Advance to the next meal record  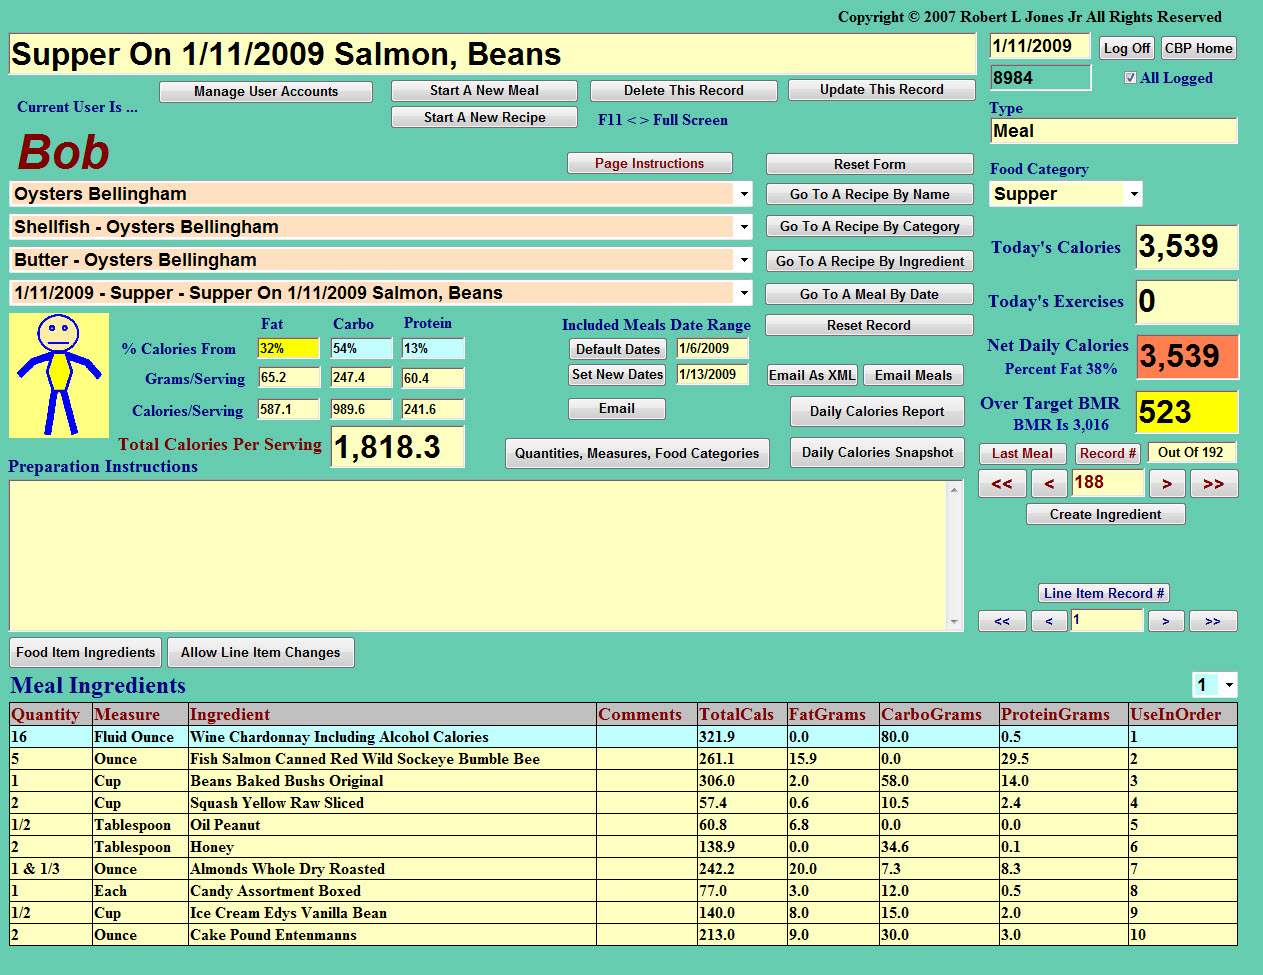tap(1166, 484)
